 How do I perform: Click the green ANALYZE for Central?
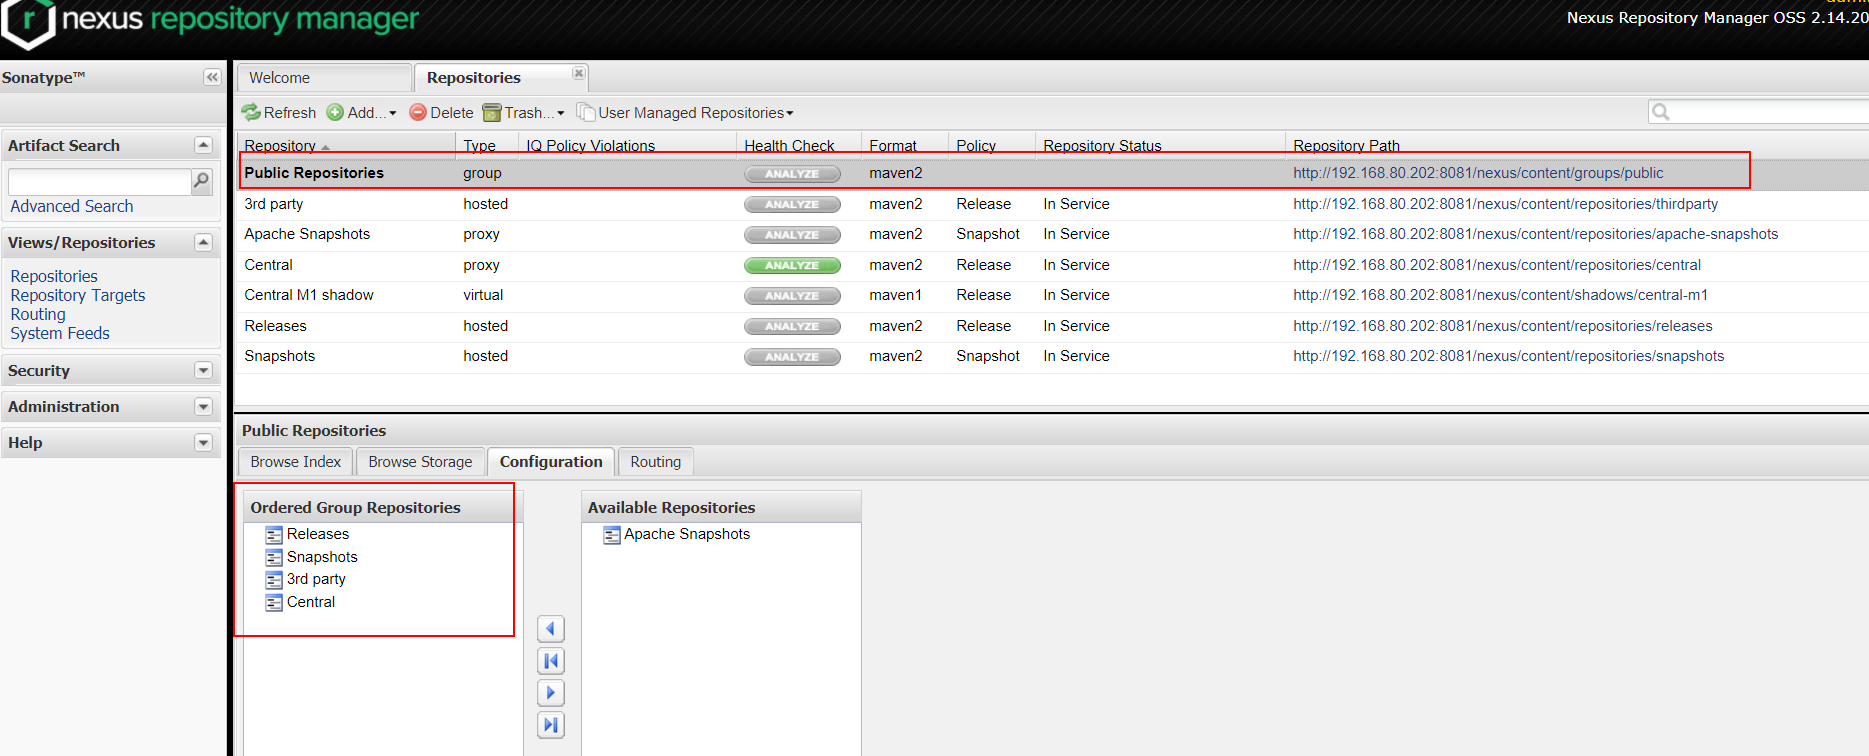(792, 265)
